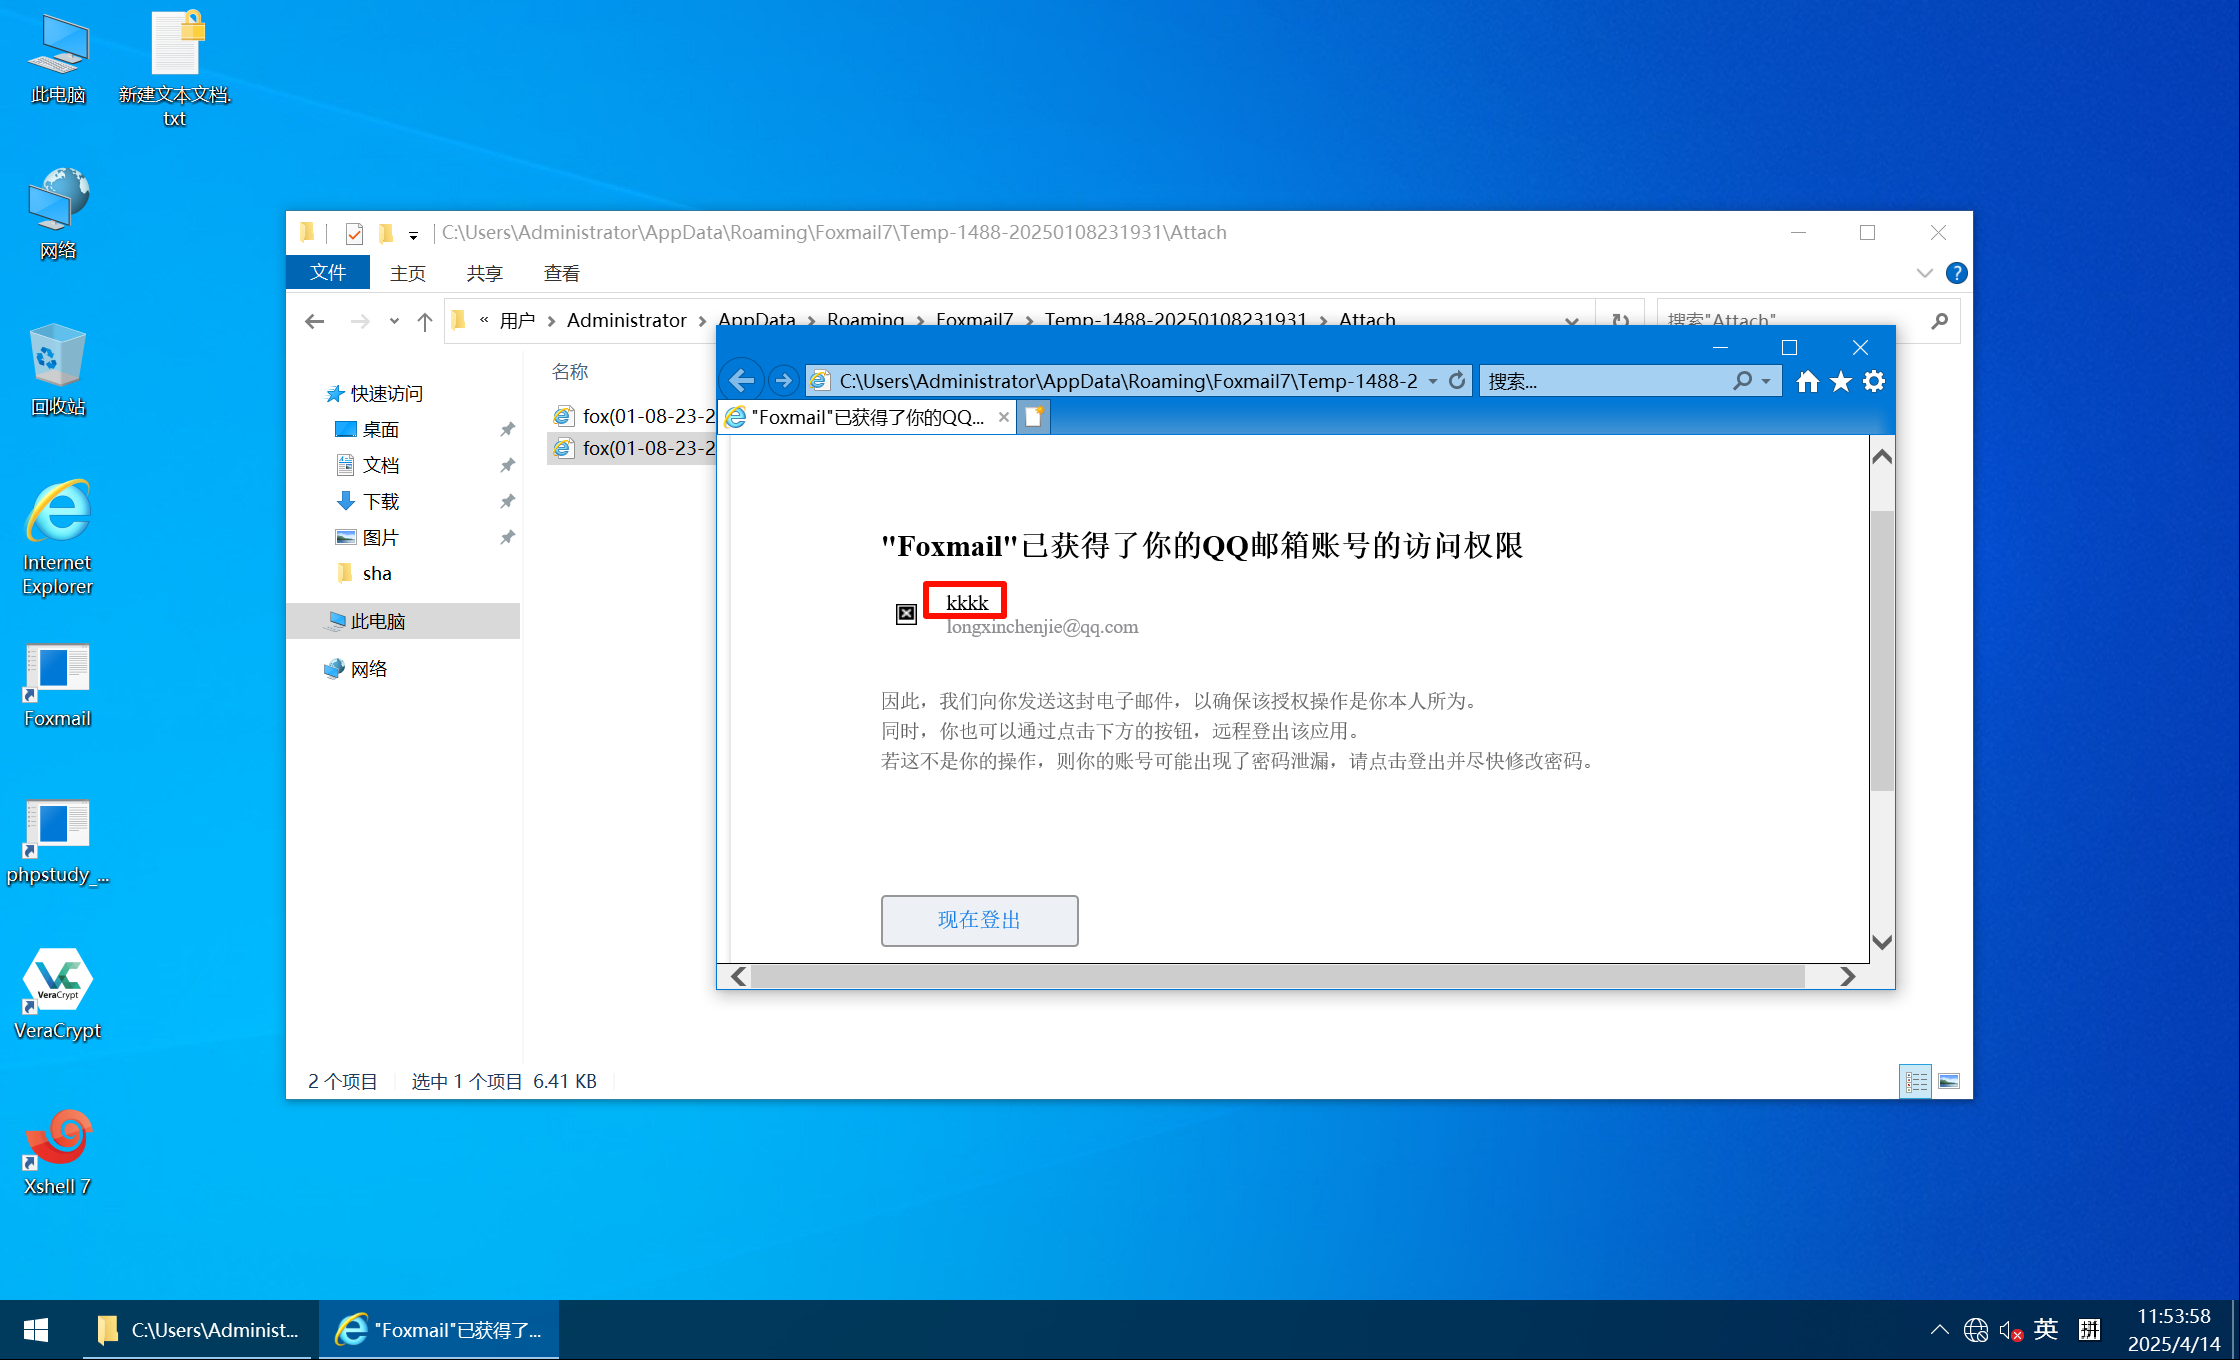Click 用户 in the breadcrumb path
Viewport: 2240px width, 1360px height.
517,320
